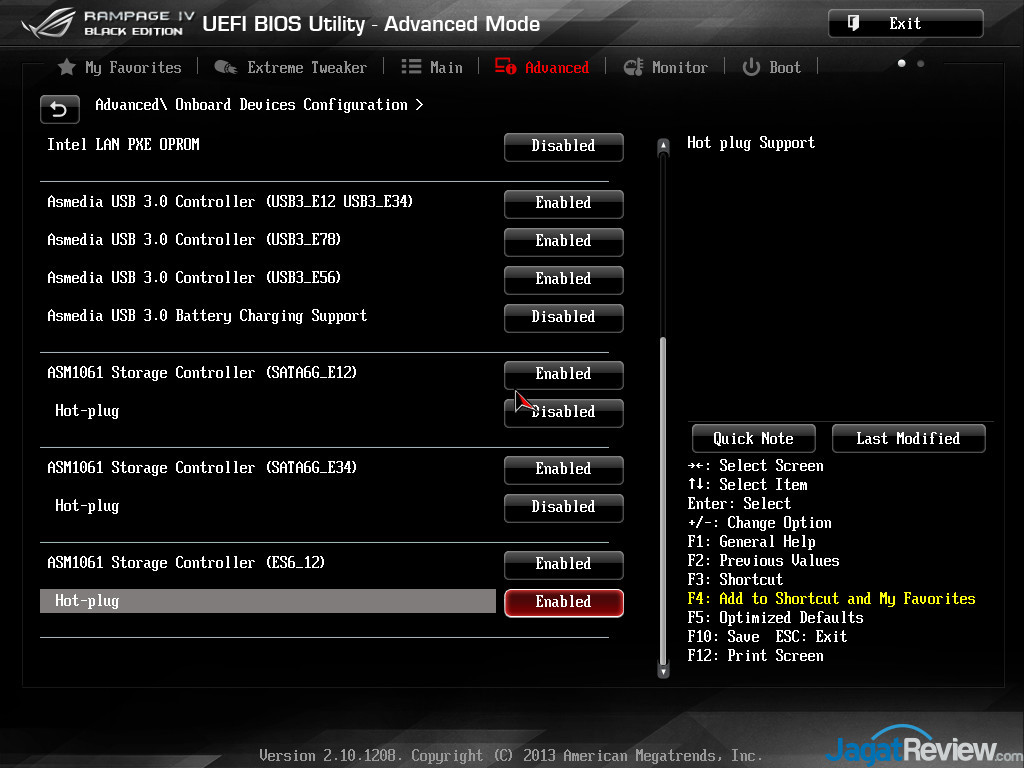
Task: Open the Boot tab
Action: [x=784, y=67]
